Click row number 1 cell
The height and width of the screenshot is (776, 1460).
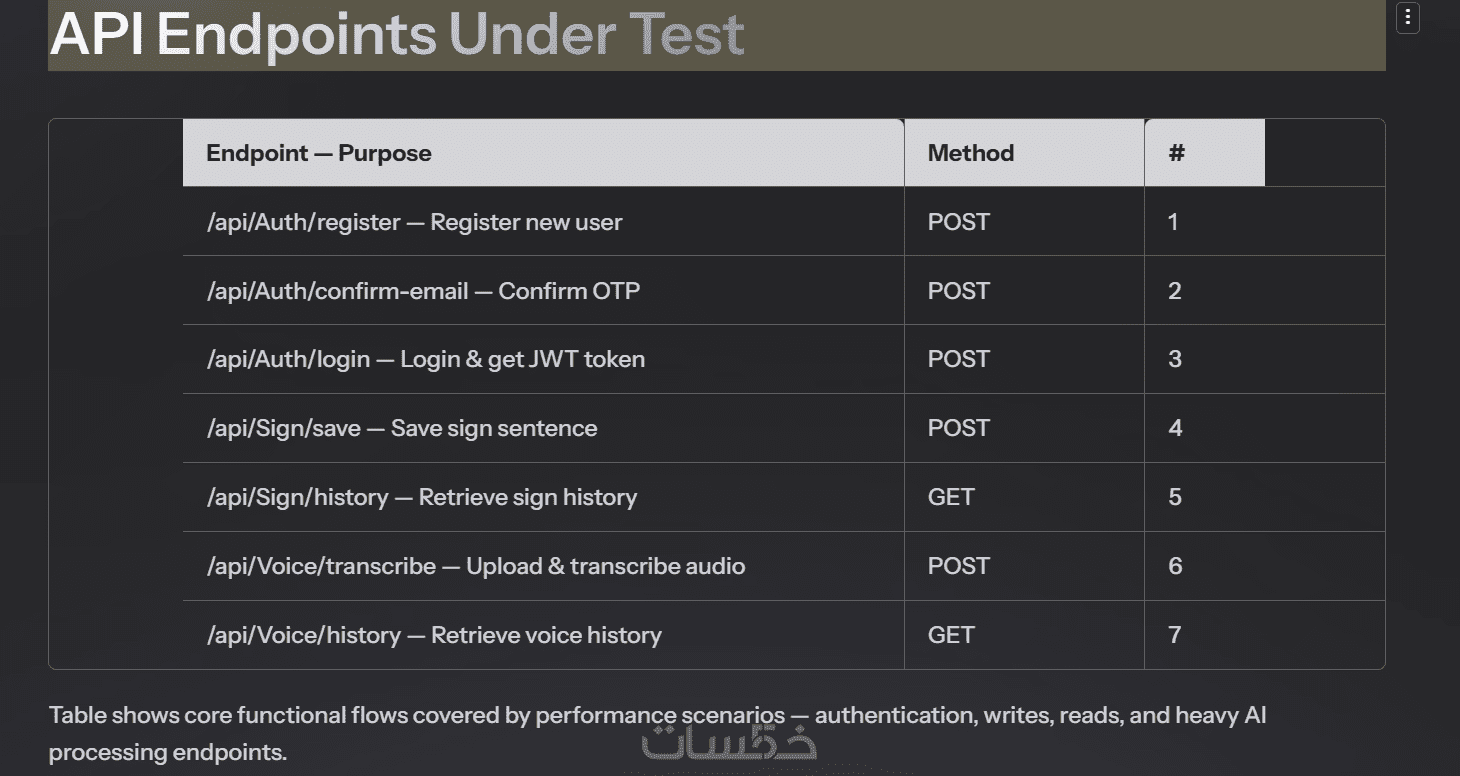pos(1265,222)
